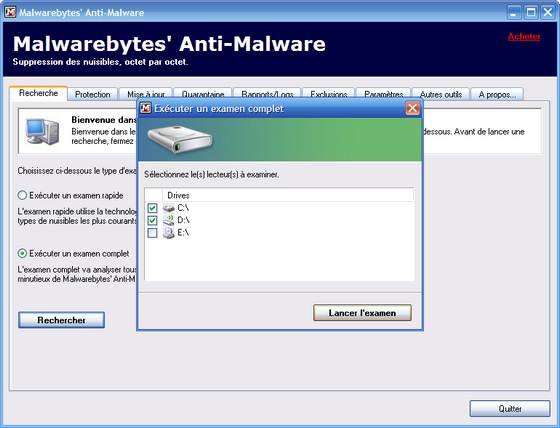Select Exécuter un examen rapide radio button
This screenshot has height=428, width=560.
tap(22, 195)
